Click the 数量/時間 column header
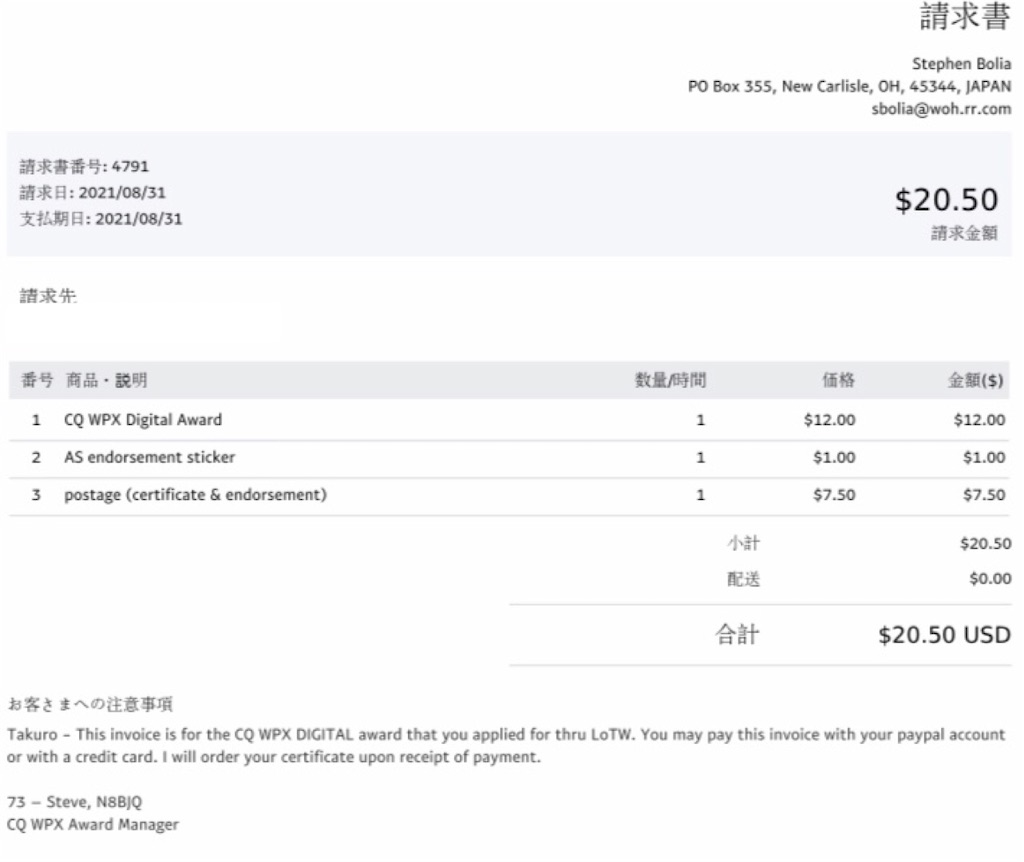Image resolution: width=1024 pixels, height=862 pixels. click(x=671, y=380)
